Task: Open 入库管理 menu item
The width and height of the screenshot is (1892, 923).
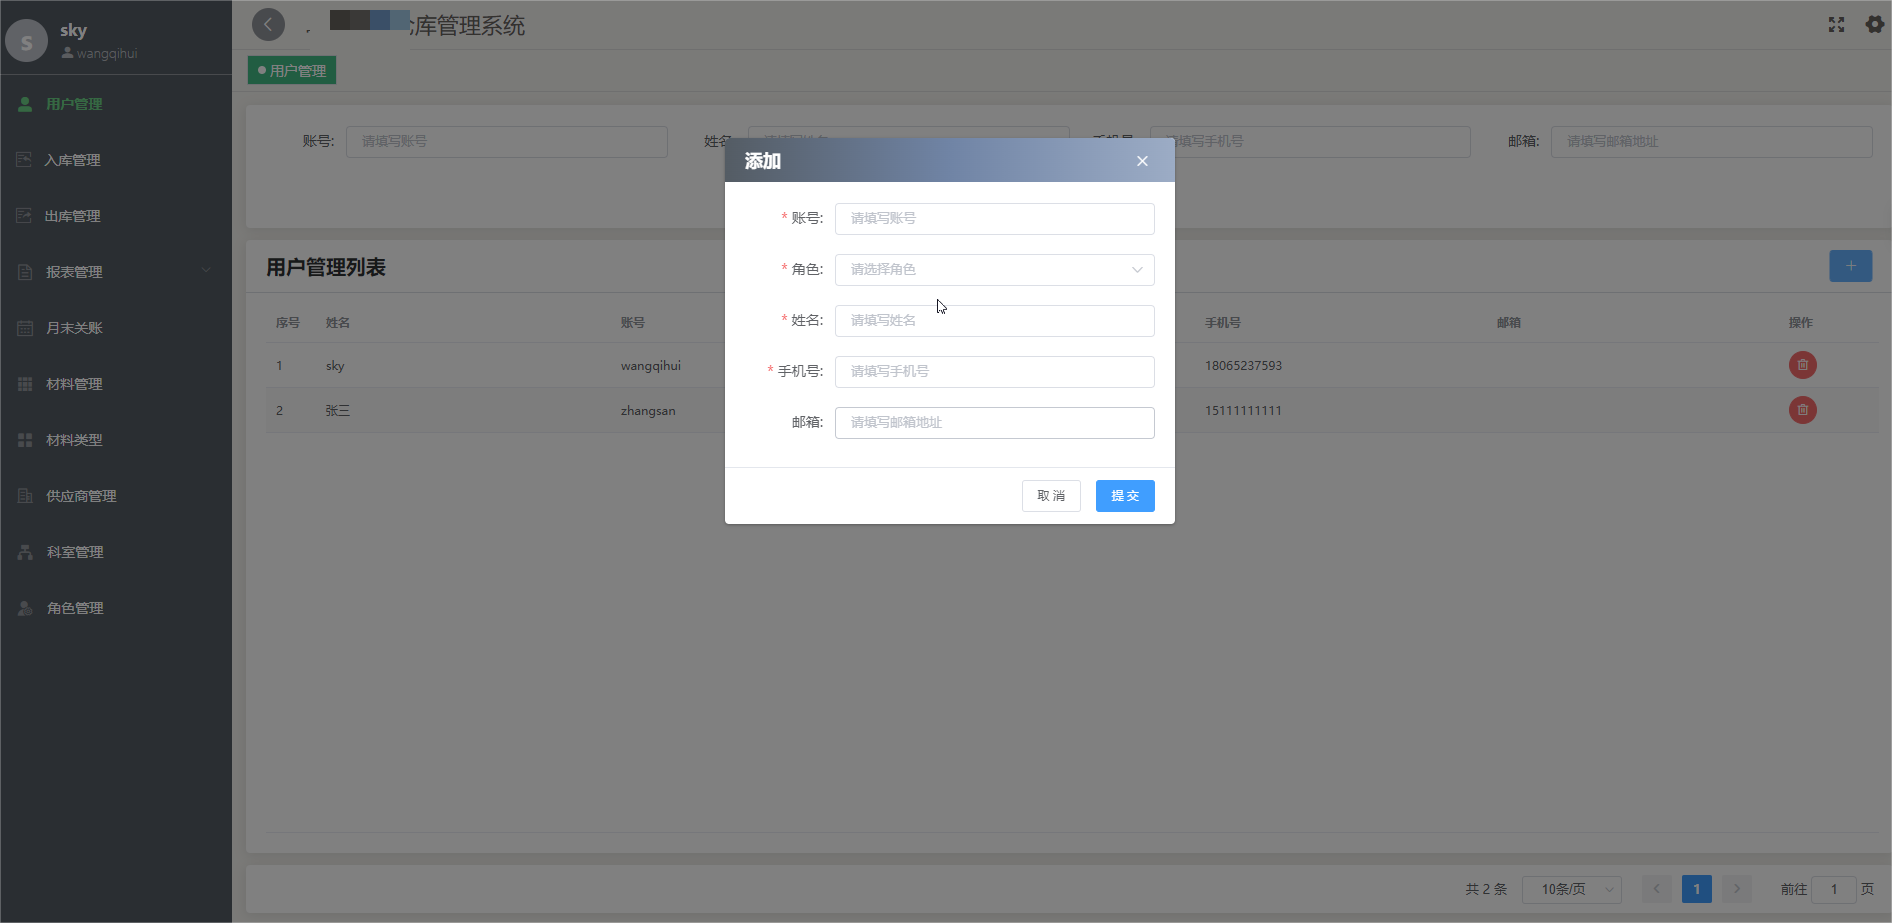Action: pos(116,160)
